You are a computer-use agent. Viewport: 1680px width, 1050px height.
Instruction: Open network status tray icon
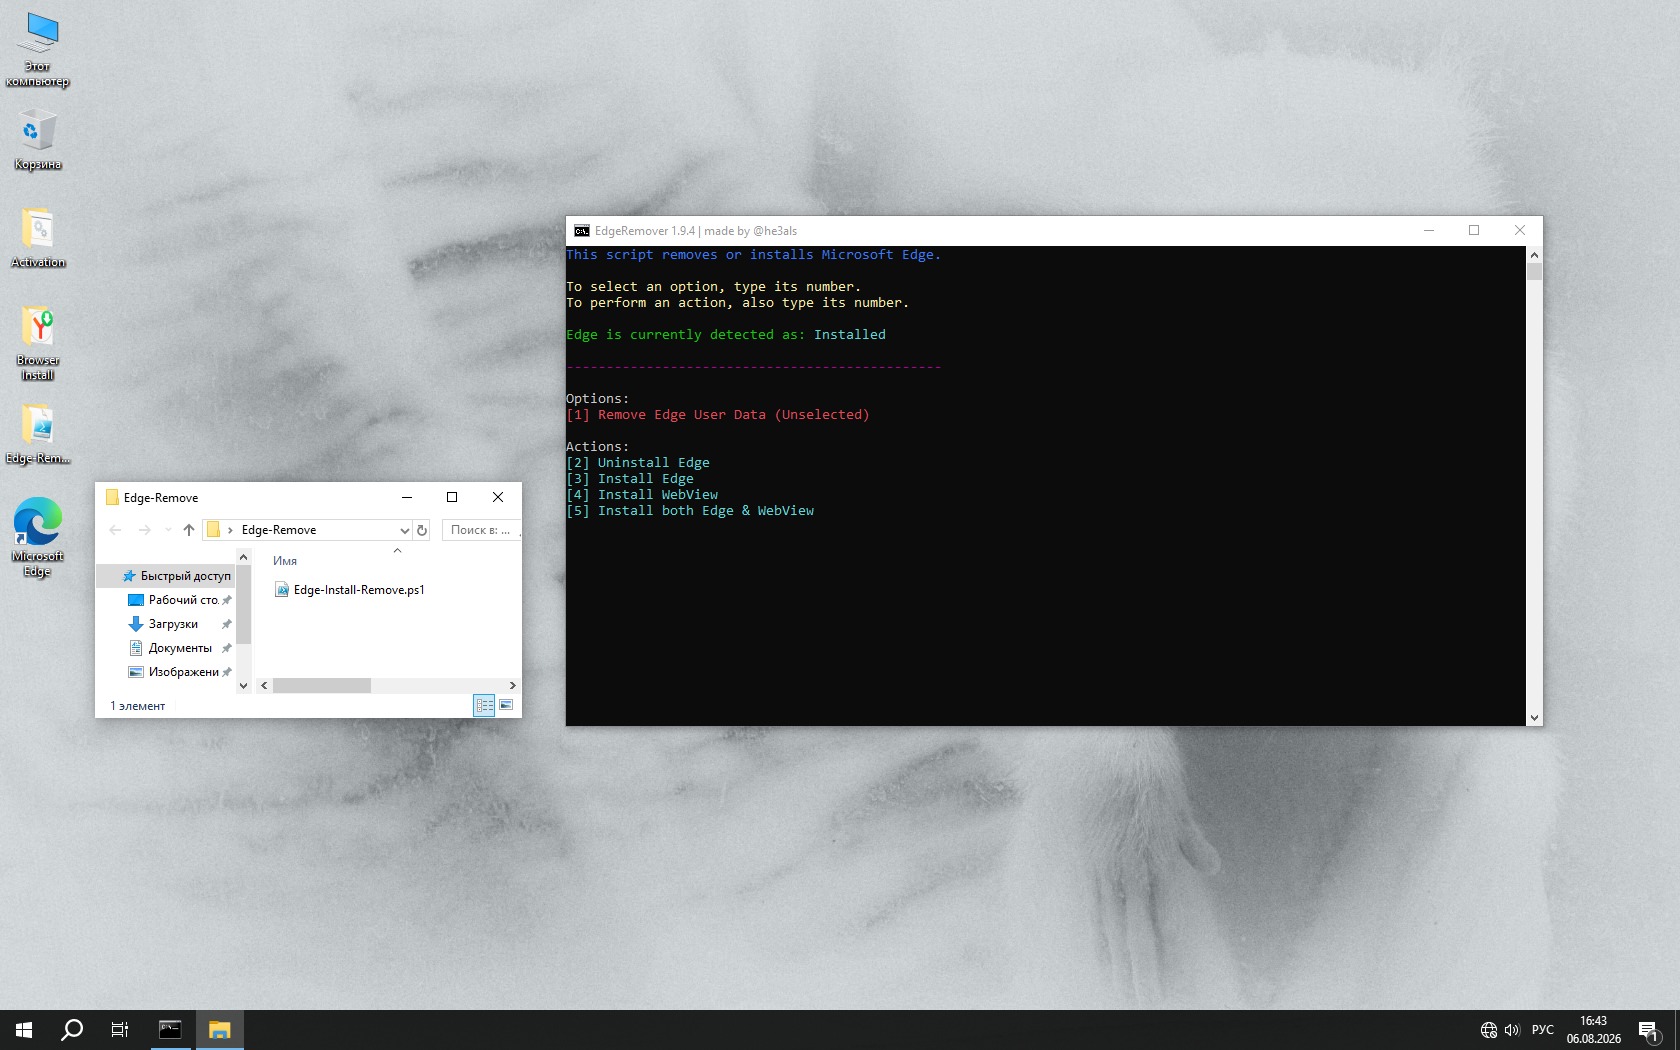click(x=1488, y=1030)
